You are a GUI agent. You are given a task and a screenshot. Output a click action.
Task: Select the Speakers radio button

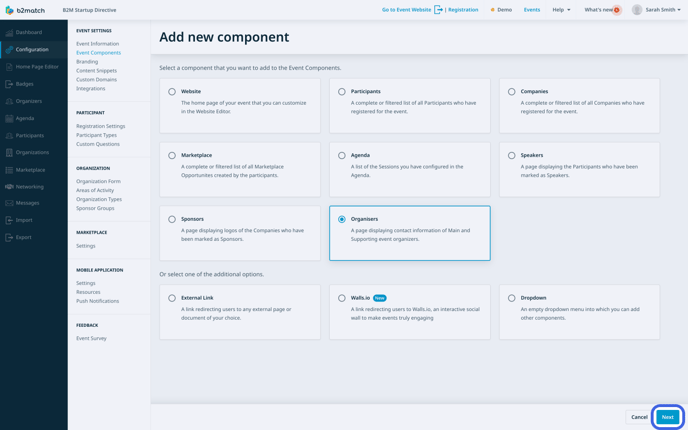pos(512,155)
